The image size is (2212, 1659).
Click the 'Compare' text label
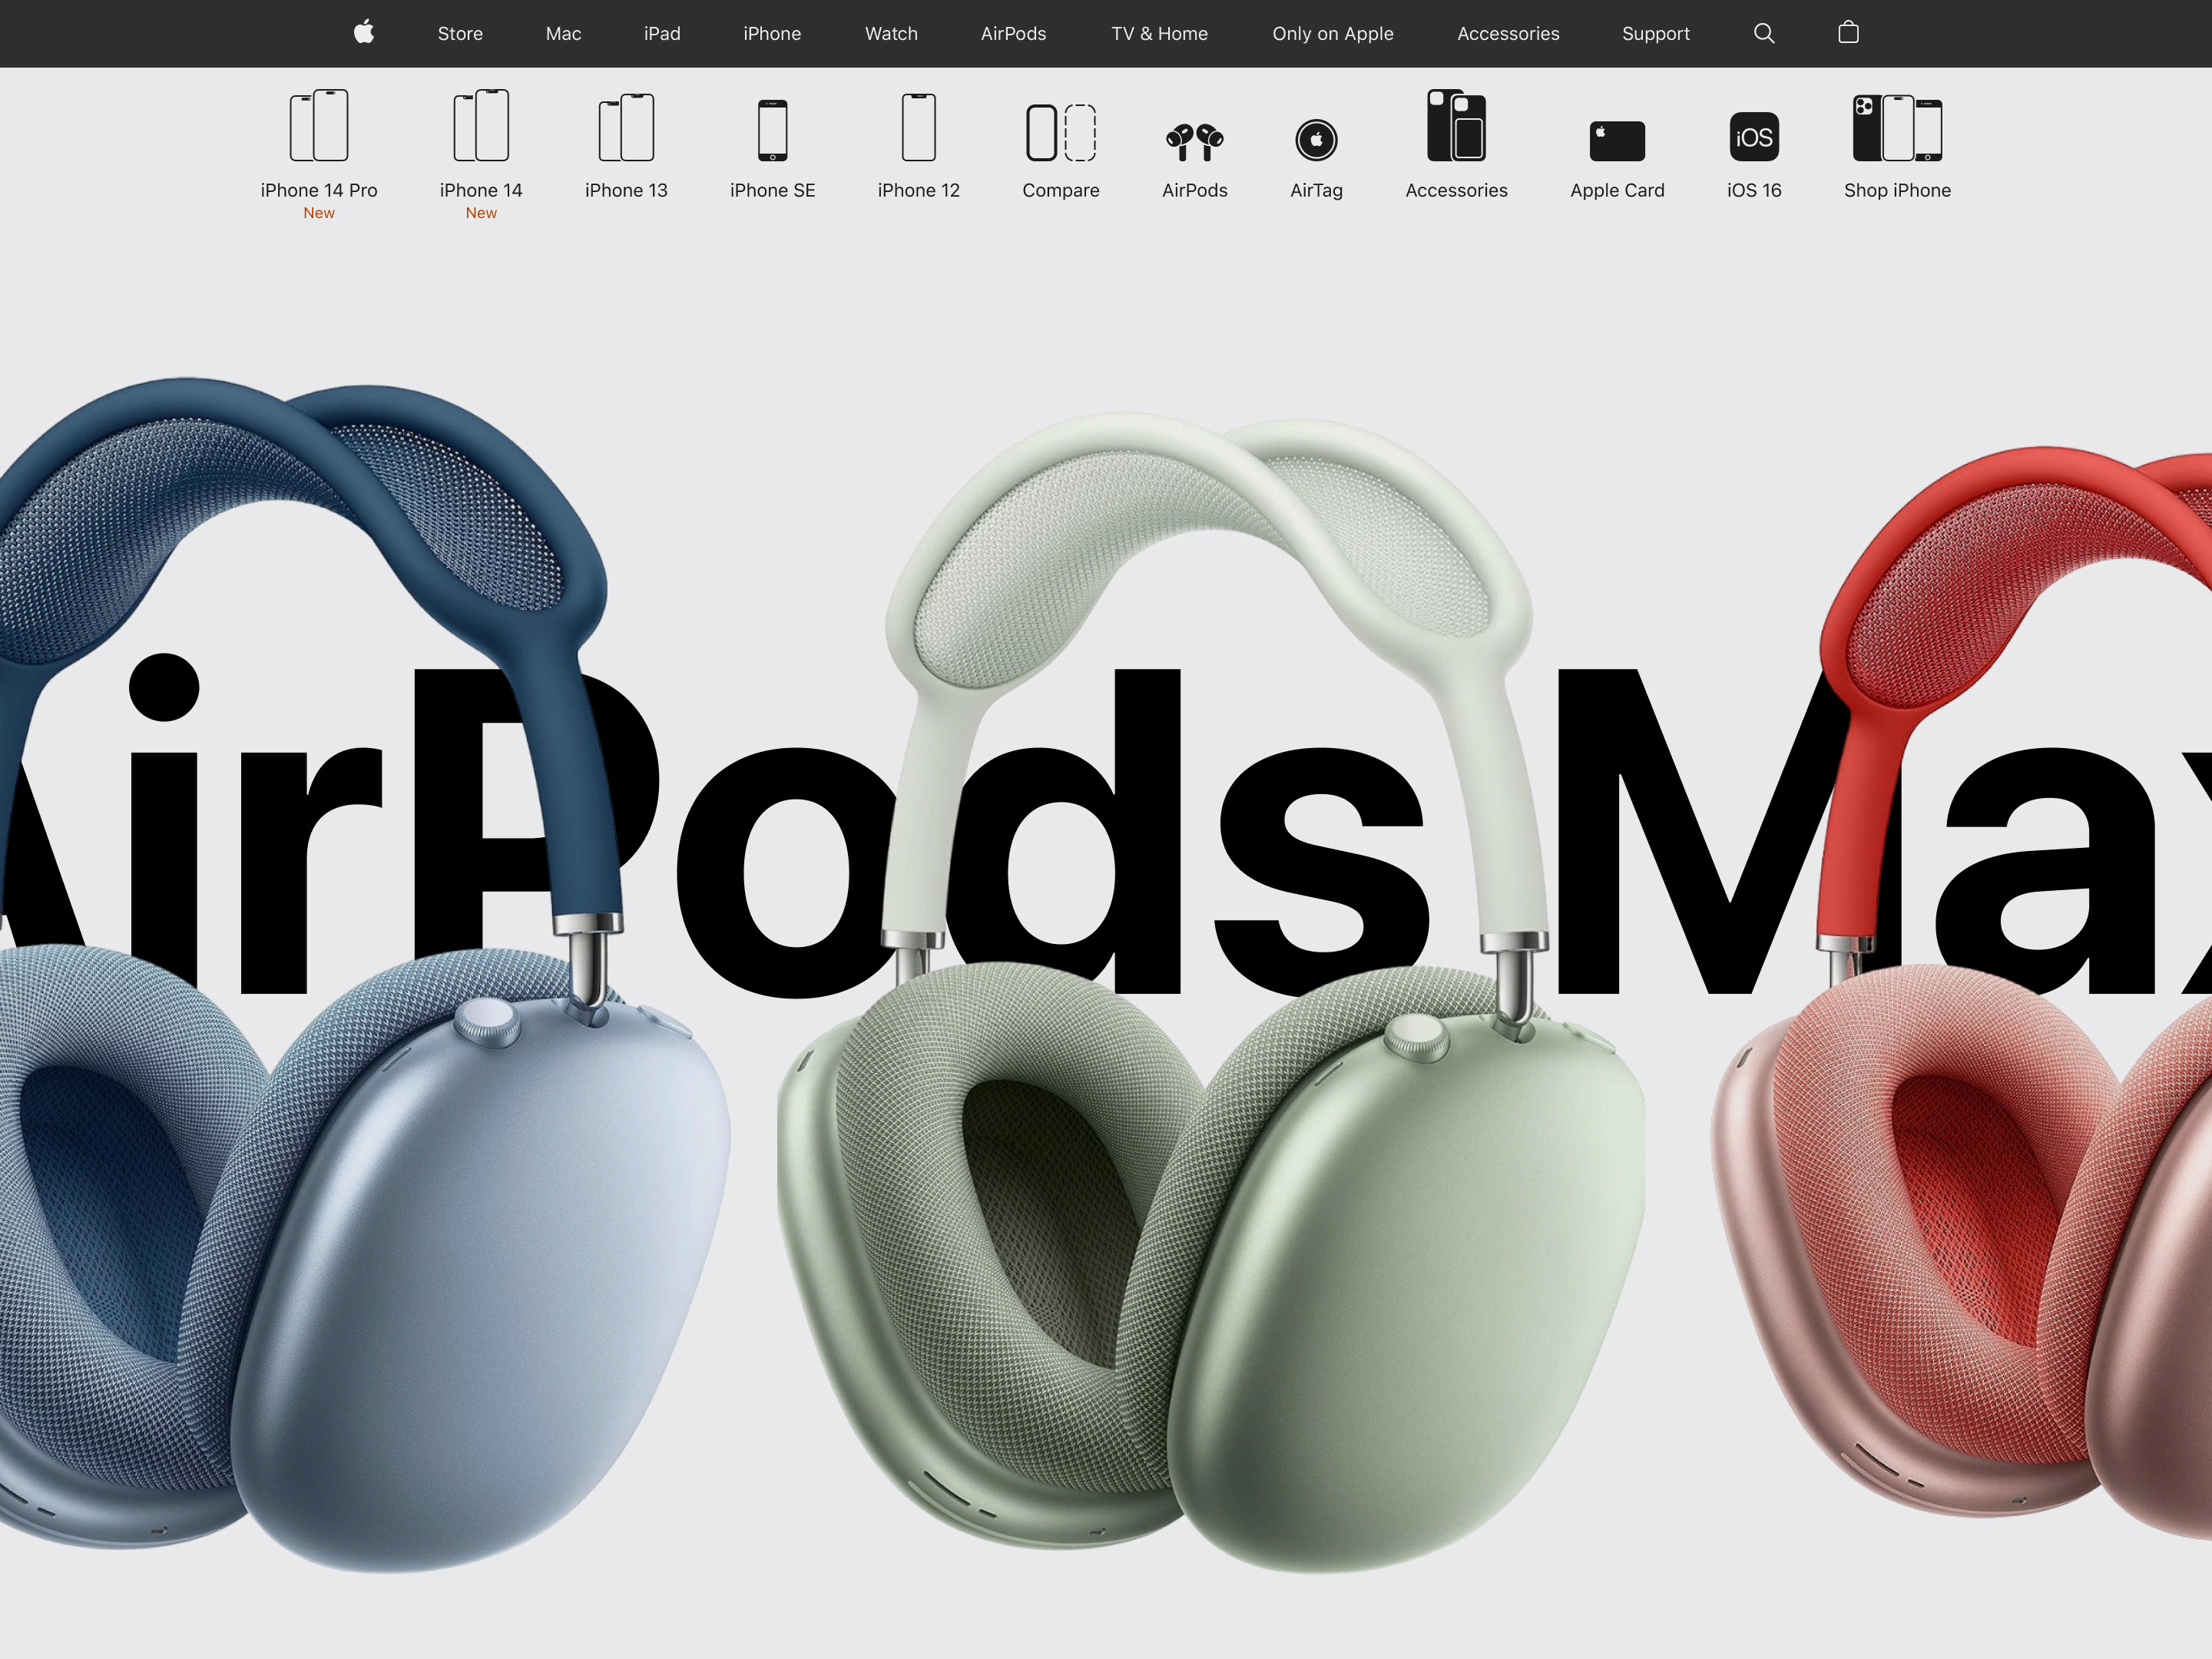point(1061,190)
